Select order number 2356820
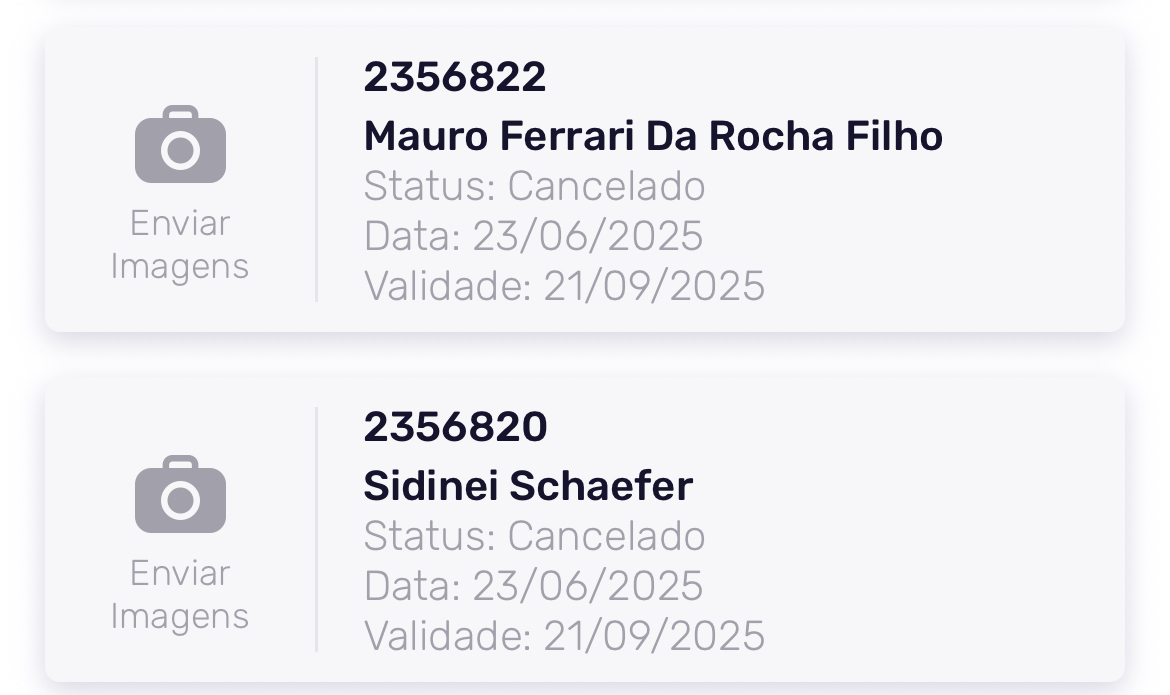 pyautogui.click(x=455, y=427)
